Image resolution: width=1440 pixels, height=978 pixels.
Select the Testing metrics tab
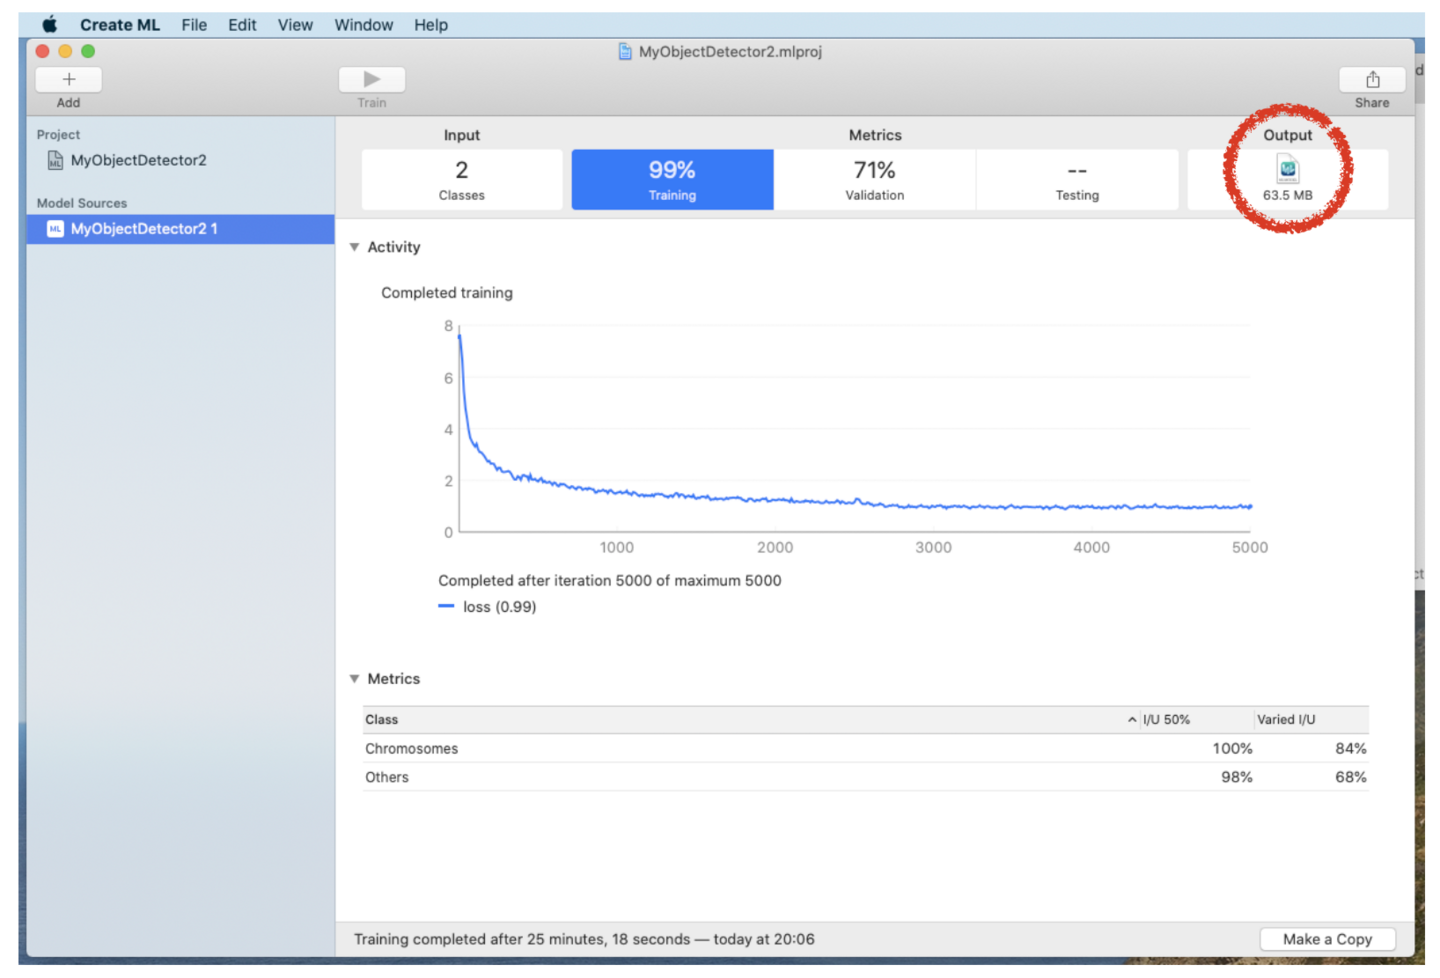1077,180
